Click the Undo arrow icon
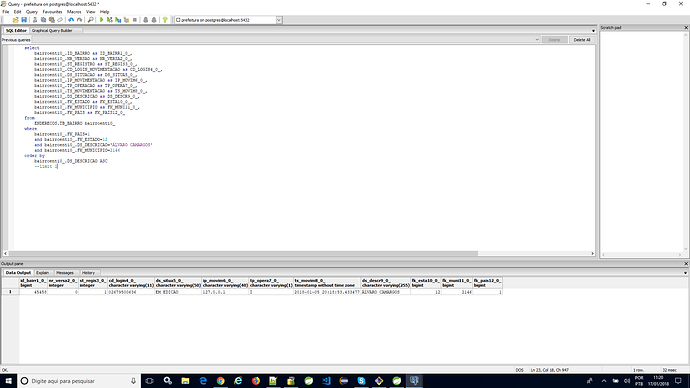The width and height of the screenshot is (690, 388). point(71,20)
